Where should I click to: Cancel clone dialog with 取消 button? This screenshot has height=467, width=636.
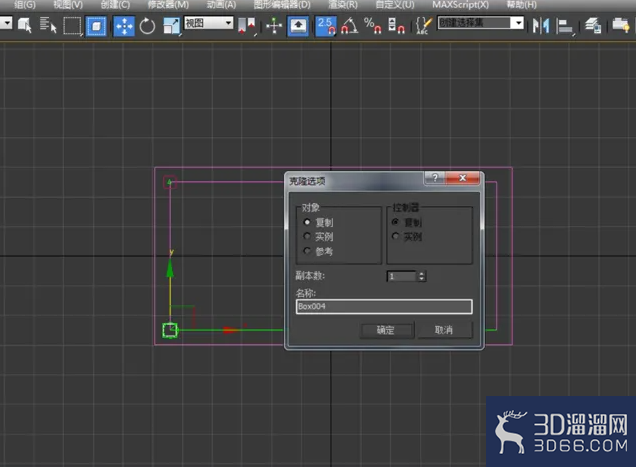pyautogui.click(x=444, y=330)
